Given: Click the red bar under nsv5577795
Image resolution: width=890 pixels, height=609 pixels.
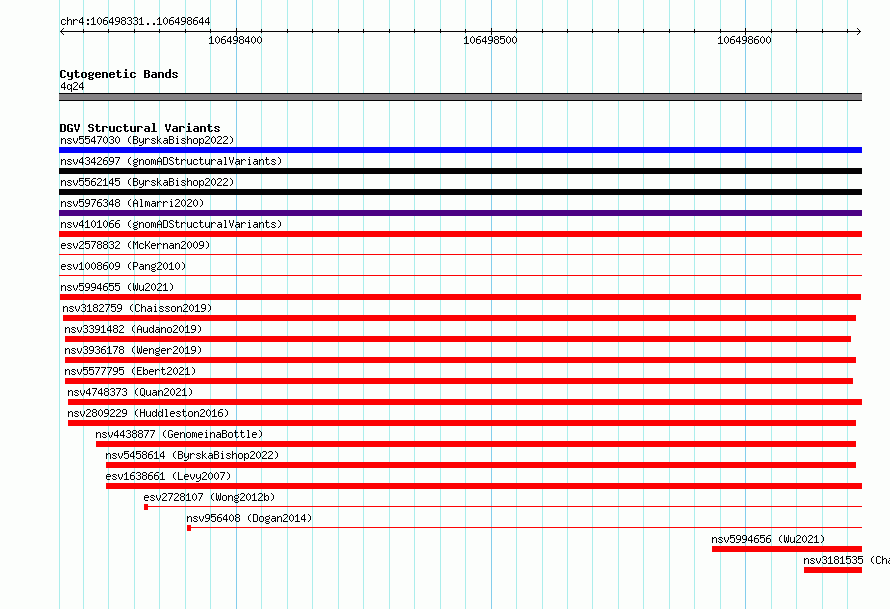Looking at the screenshot, I should pos(459,381).
